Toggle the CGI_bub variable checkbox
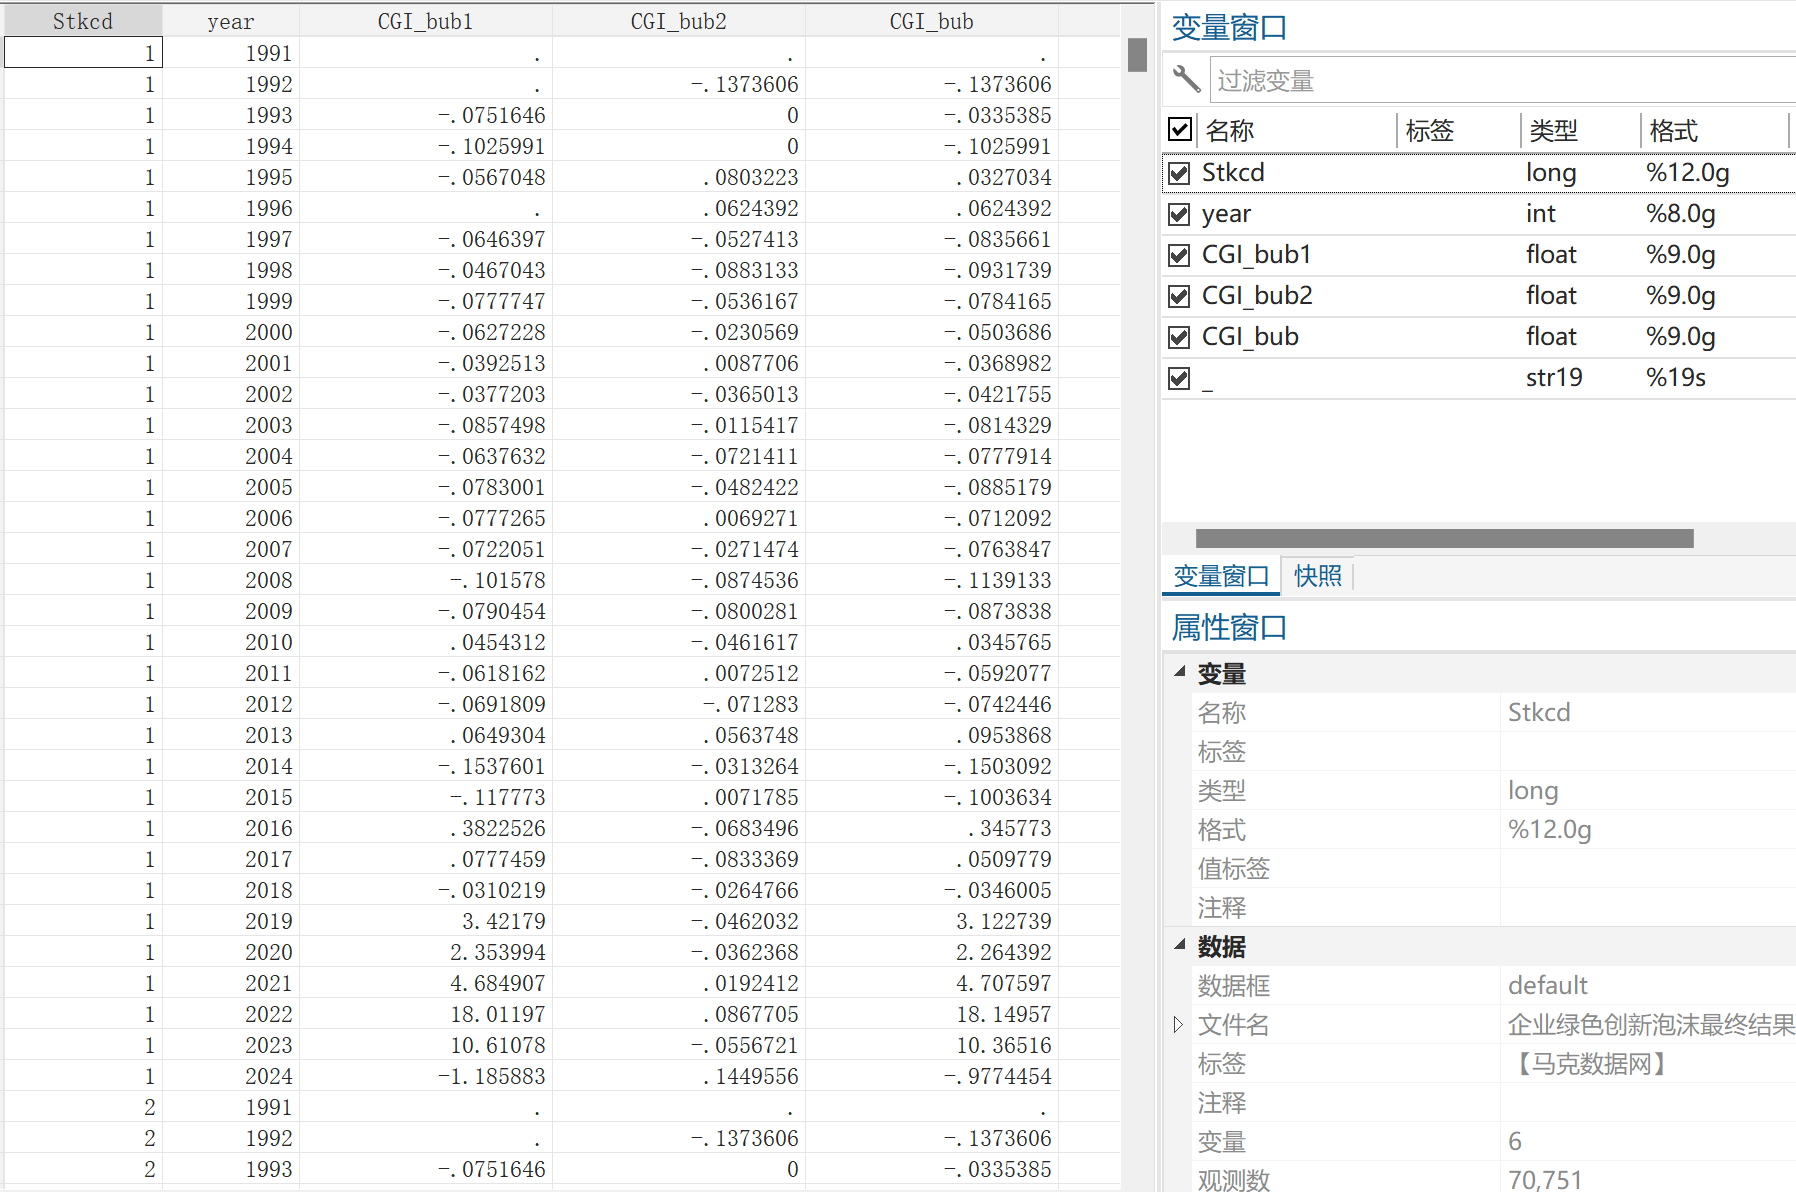 pos(1180,337)
